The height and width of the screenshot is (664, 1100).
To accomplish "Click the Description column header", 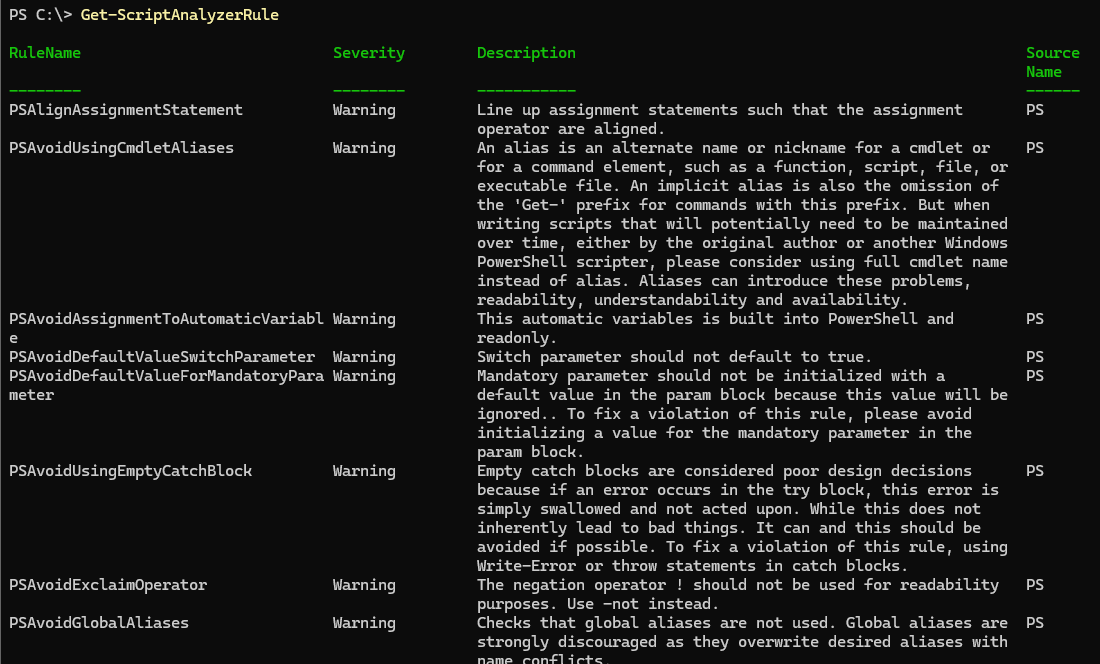I will pos(526,53).
